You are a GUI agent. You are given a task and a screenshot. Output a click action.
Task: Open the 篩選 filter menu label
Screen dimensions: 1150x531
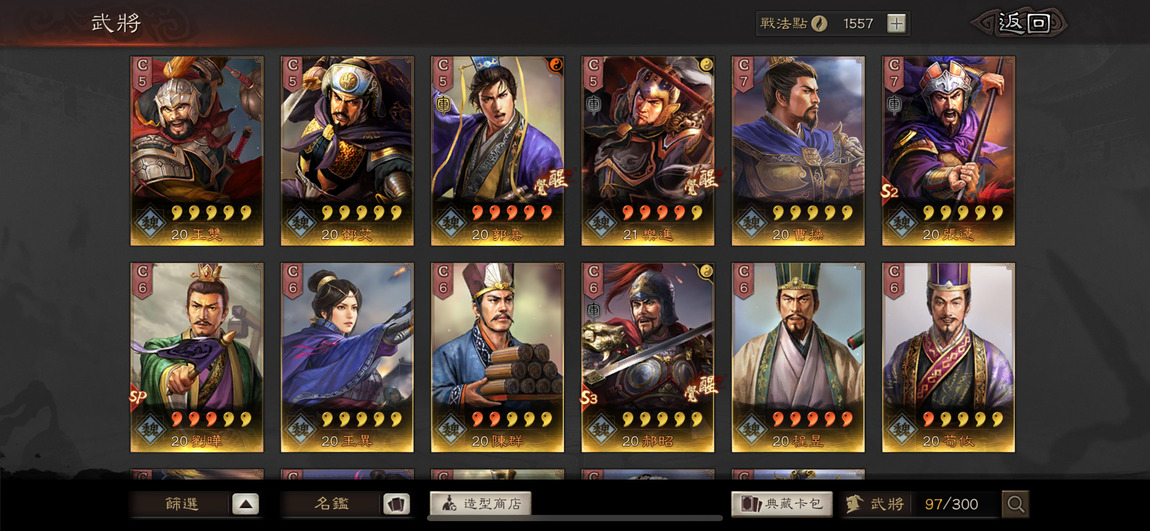tap(181, 504)
